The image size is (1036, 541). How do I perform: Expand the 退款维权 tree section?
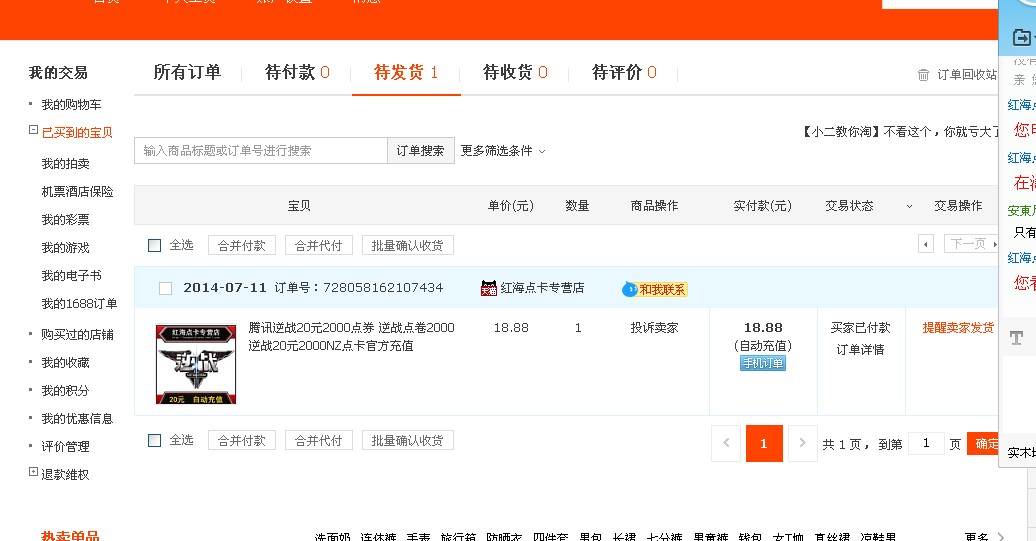(33, 472)
